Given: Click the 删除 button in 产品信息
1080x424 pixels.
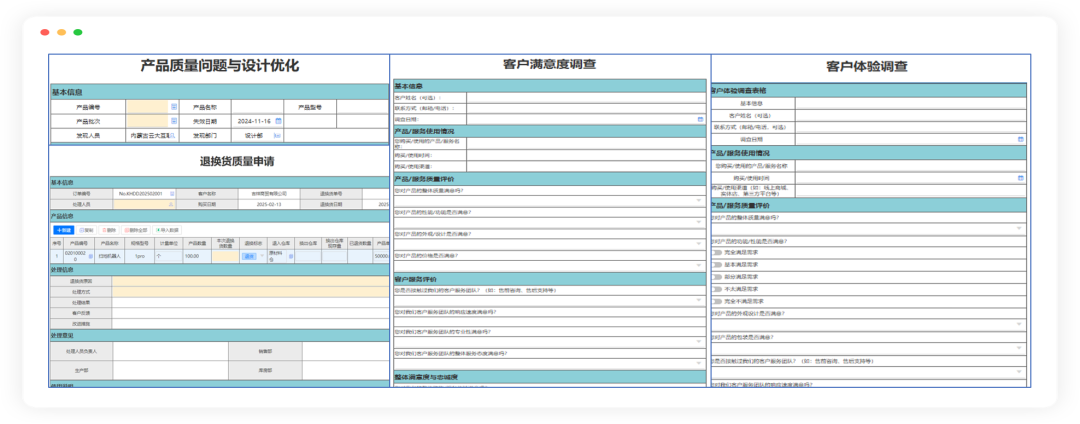Looking at the screenshot, I should pos(109,230).
